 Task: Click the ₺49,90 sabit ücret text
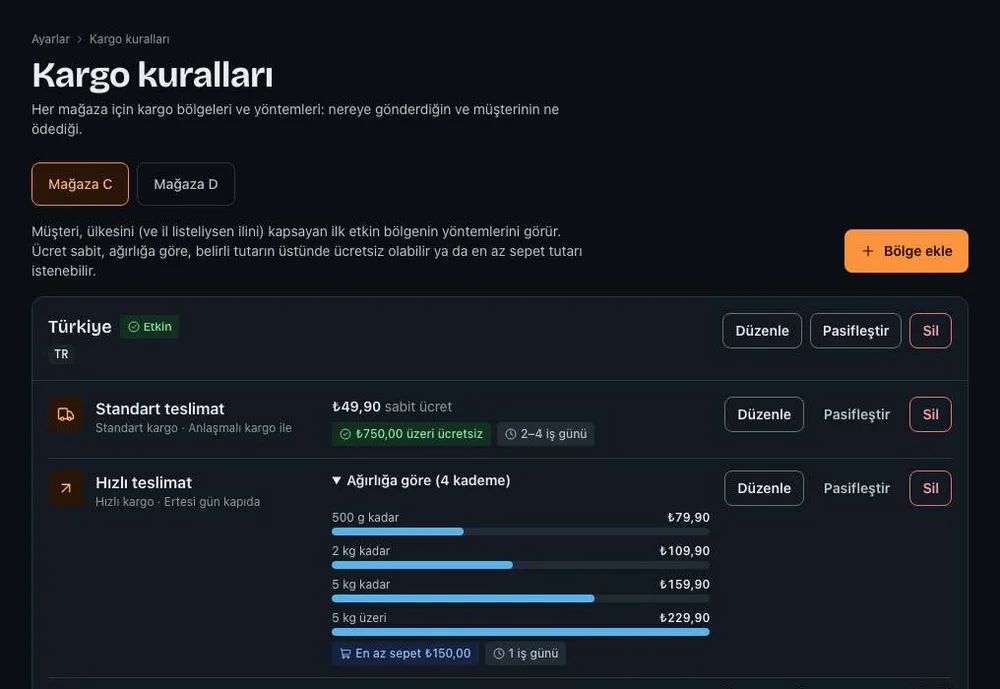[392, 407]
